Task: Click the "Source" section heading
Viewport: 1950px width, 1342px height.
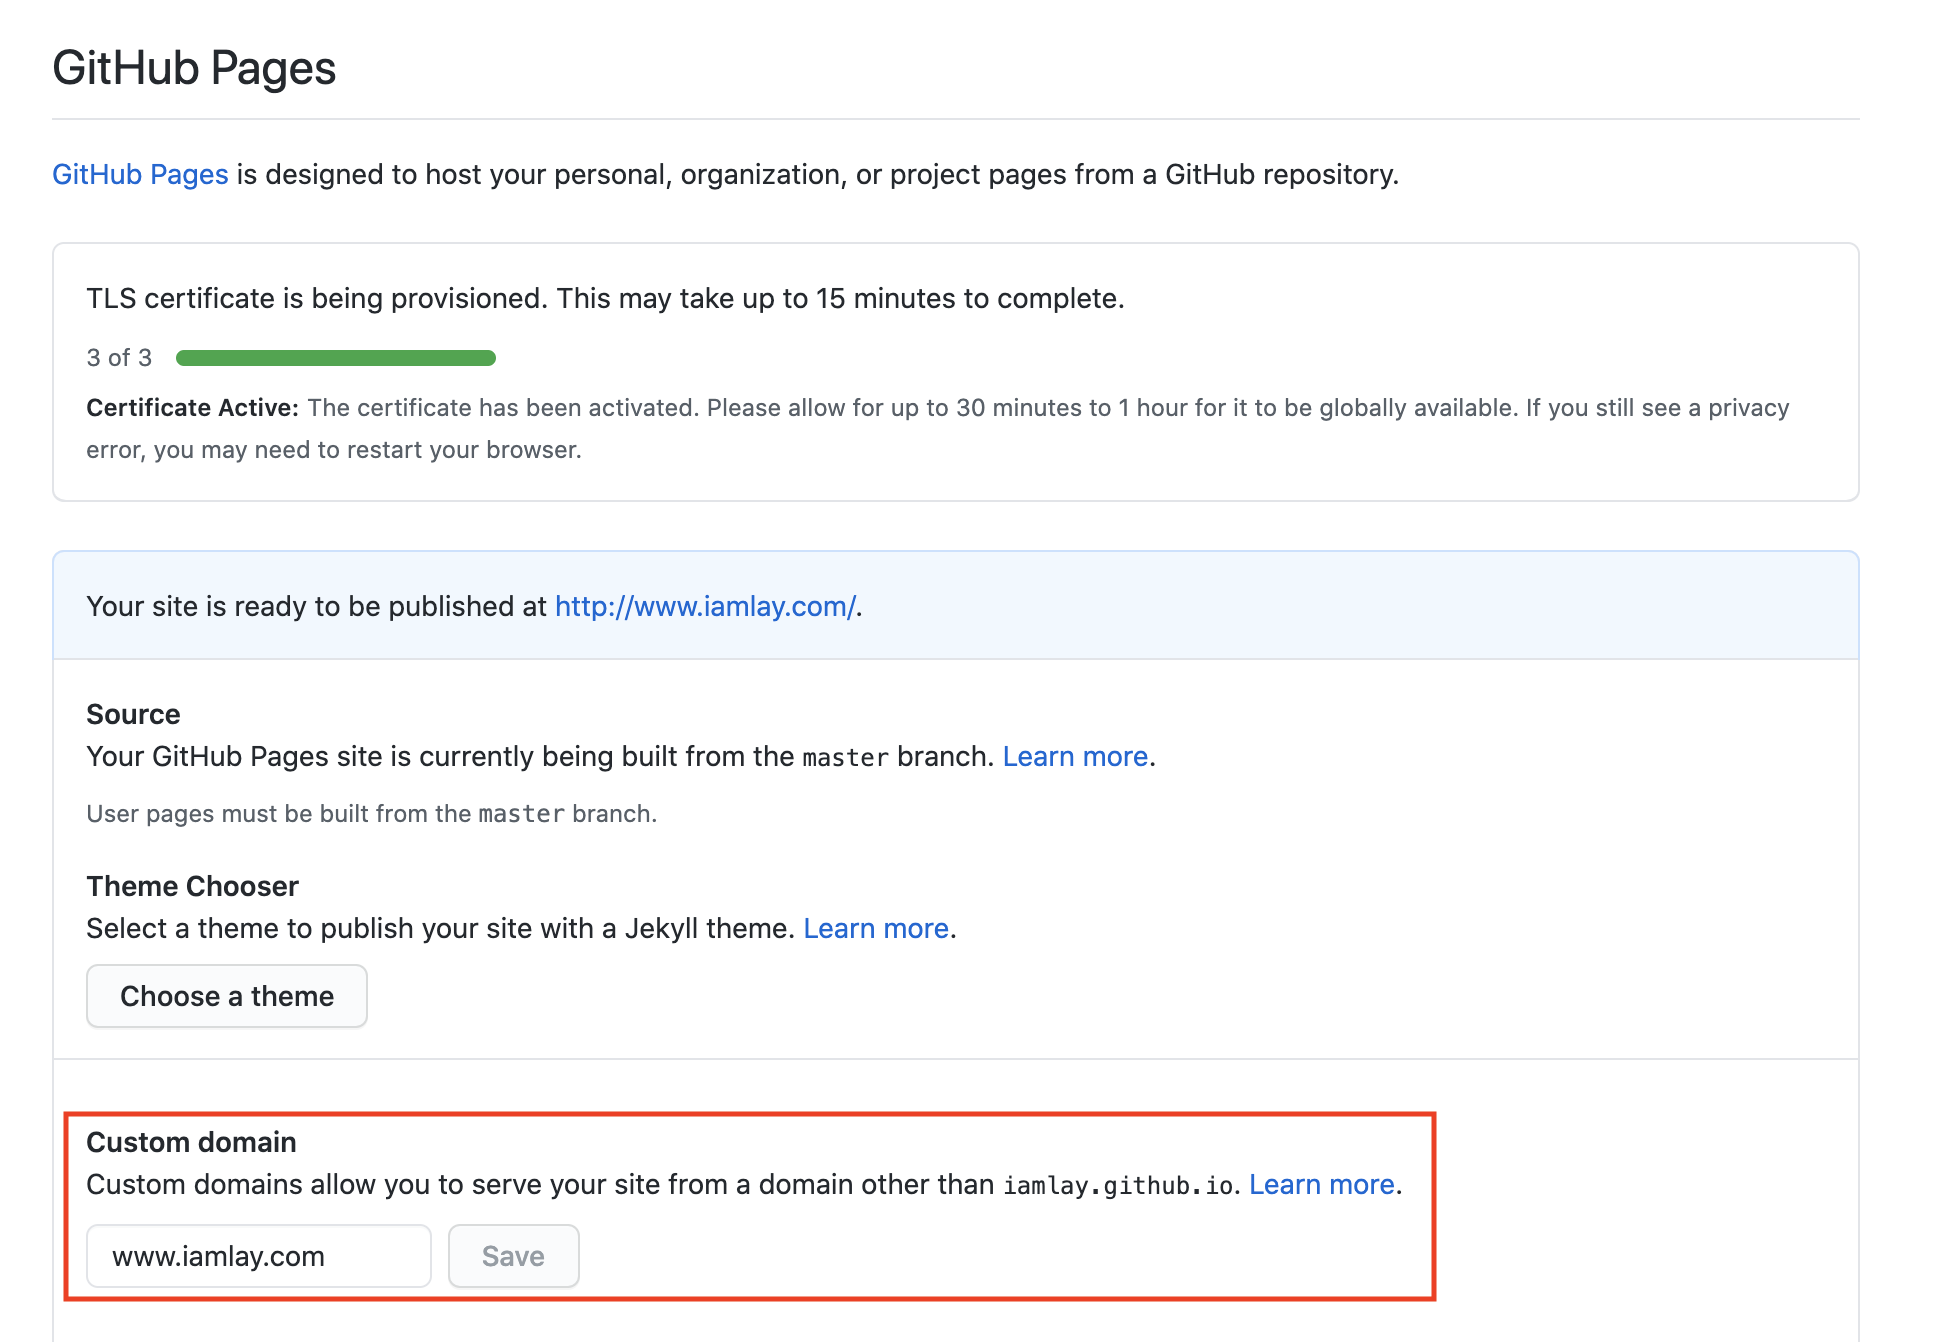Action: (x=133, y=714)
